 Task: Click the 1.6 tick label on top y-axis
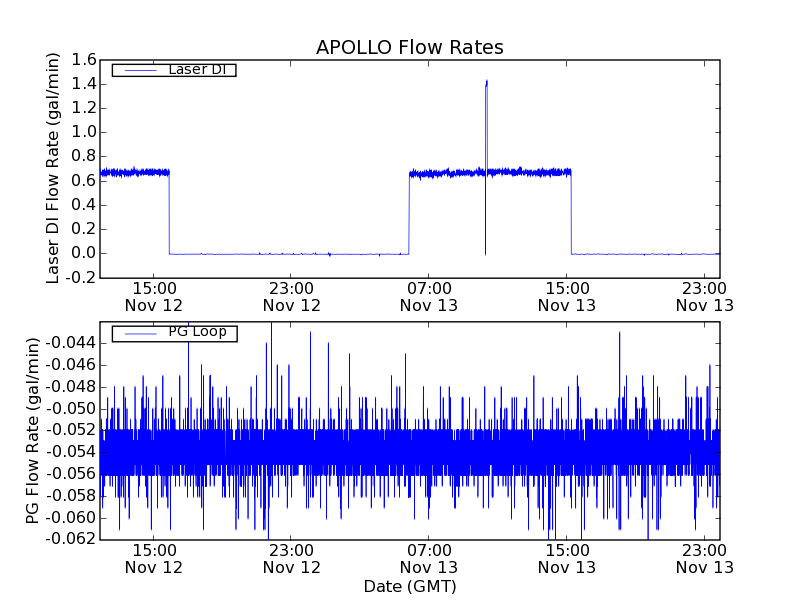tap(83, 60)
